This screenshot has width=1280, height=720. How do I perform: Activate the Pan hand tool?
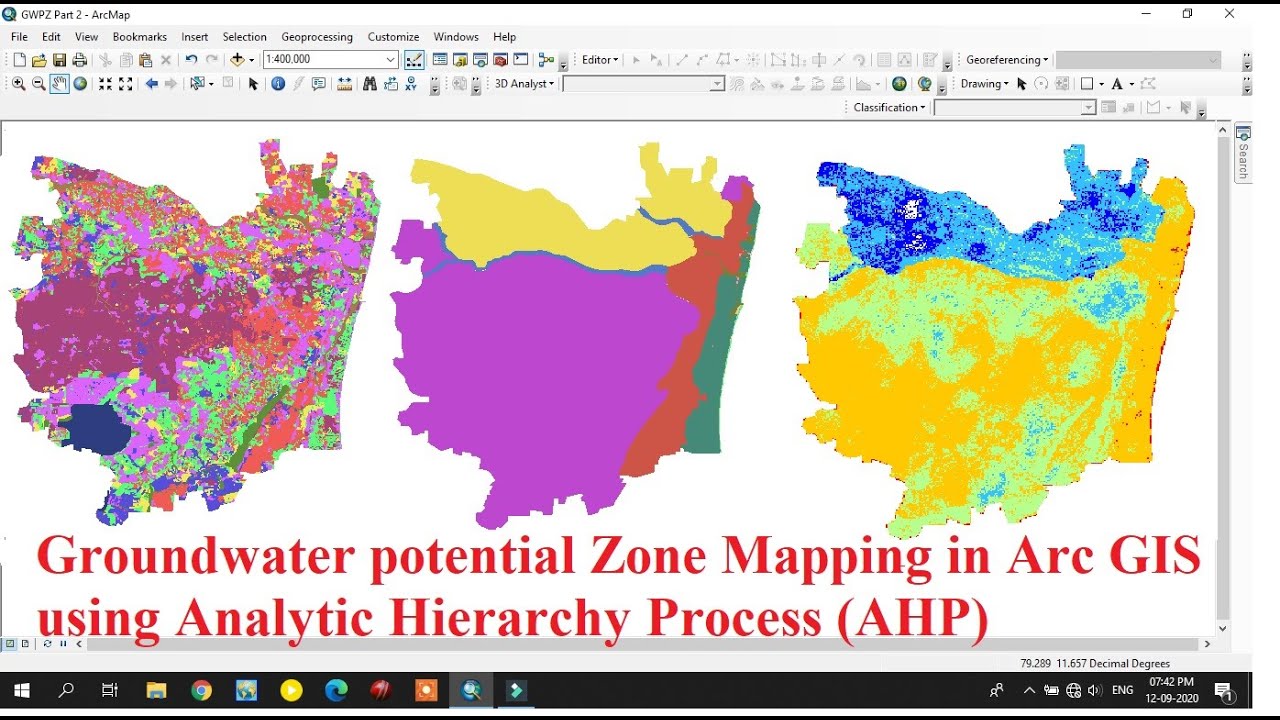click(x=59, y=84)
